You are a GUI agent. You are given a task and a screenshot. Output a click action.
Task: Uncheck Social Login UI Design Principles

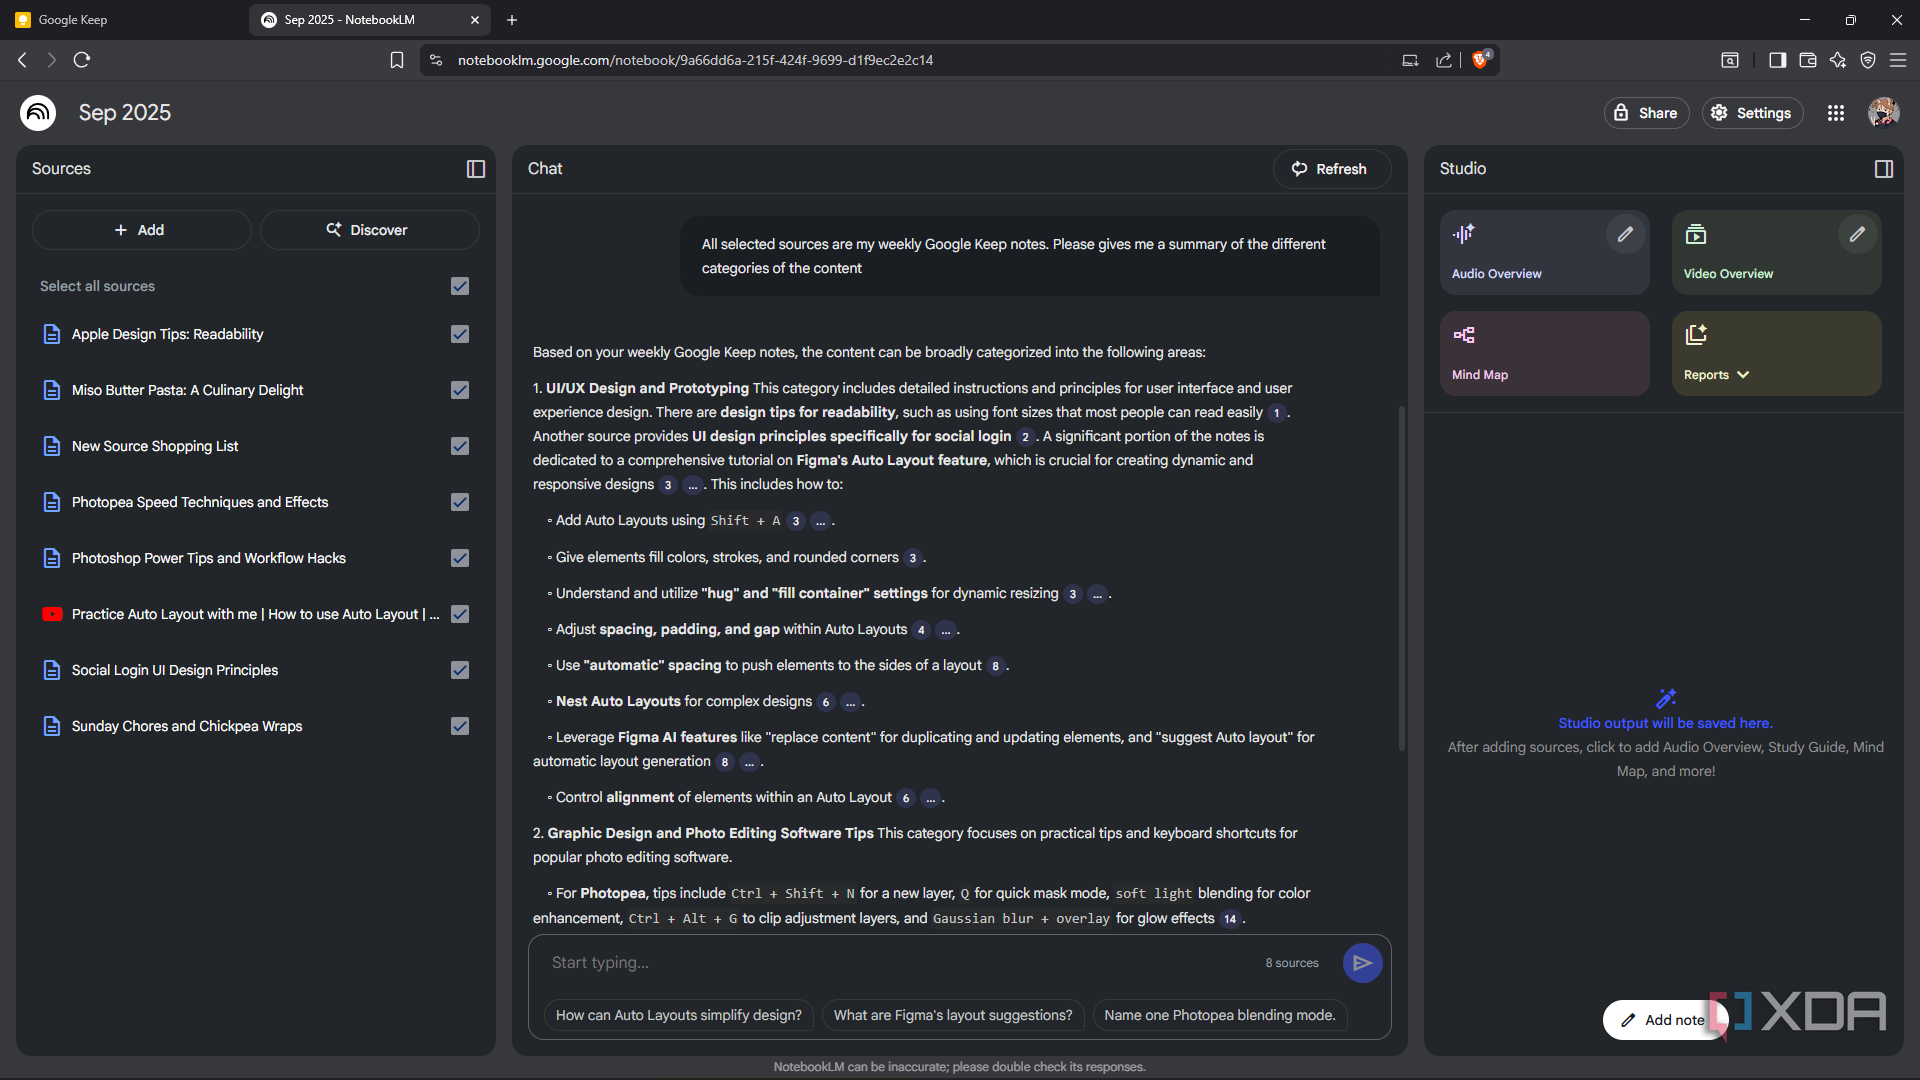click(x=460, y=670)
